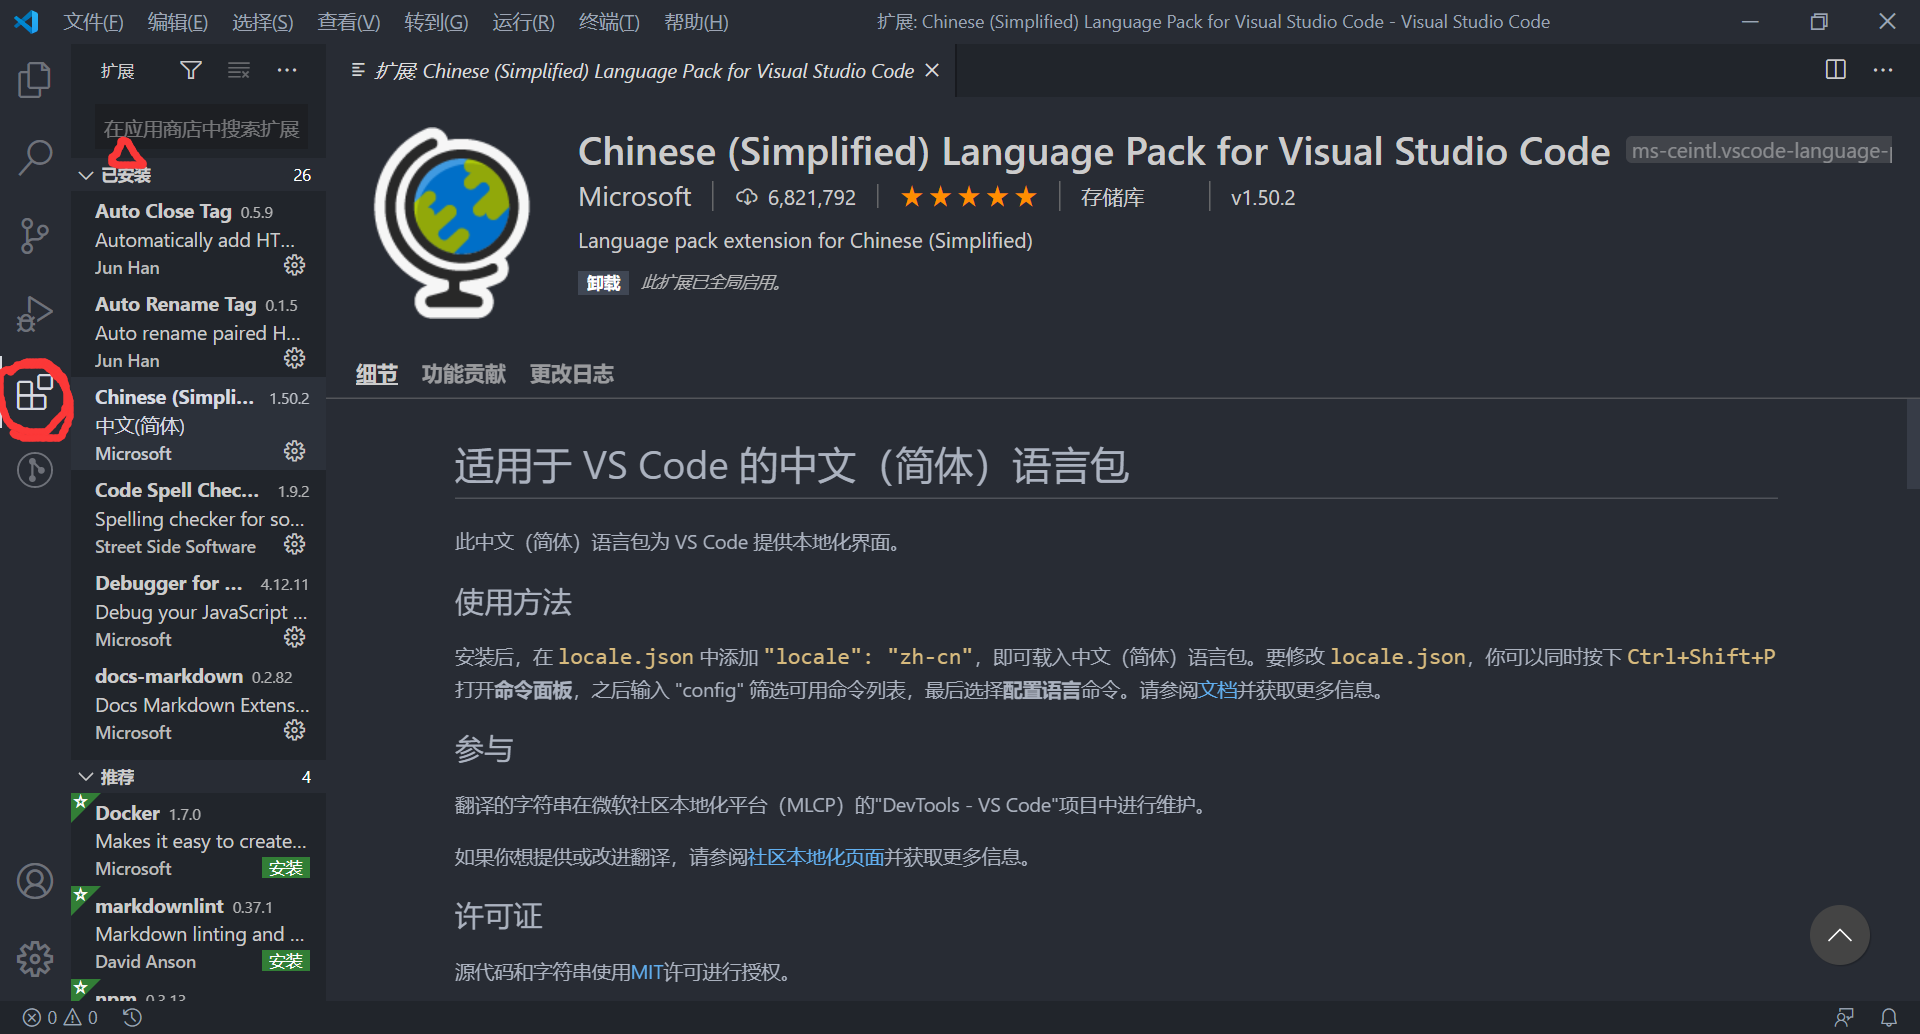Install the Docker extension
This screenshot has width=1920, height=1034.
click(285, 868)
